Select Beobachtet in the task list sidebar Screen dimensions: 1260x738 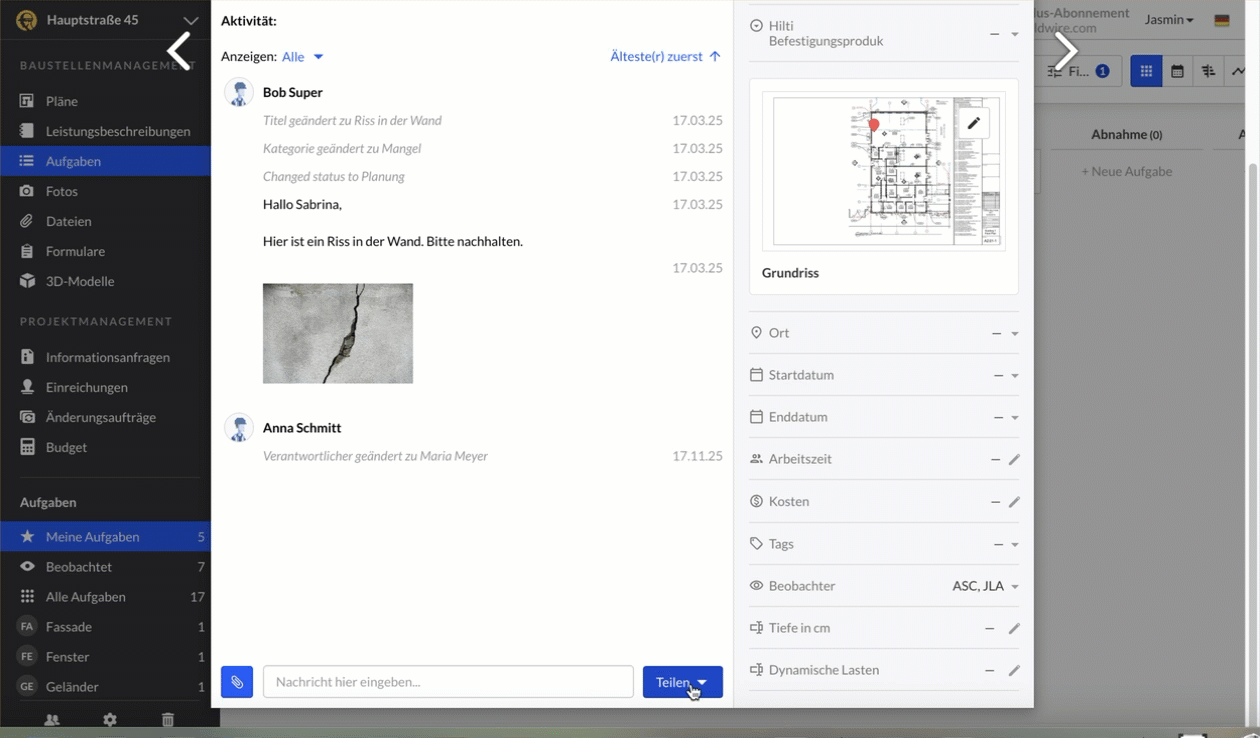pos(79,567)
